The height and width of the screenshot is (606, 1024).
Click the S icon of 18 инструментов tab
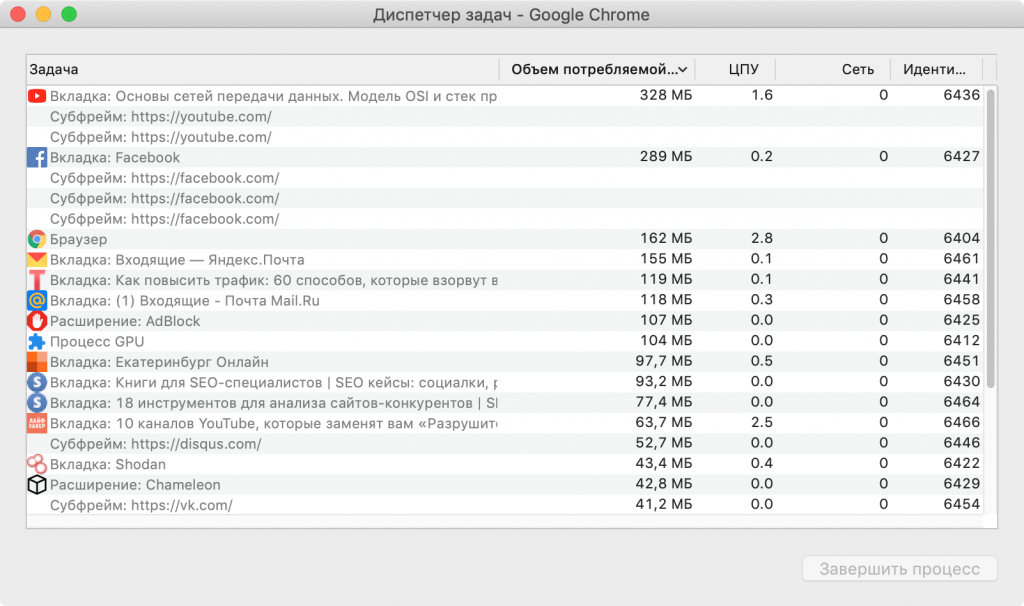[x=37, y=403]
